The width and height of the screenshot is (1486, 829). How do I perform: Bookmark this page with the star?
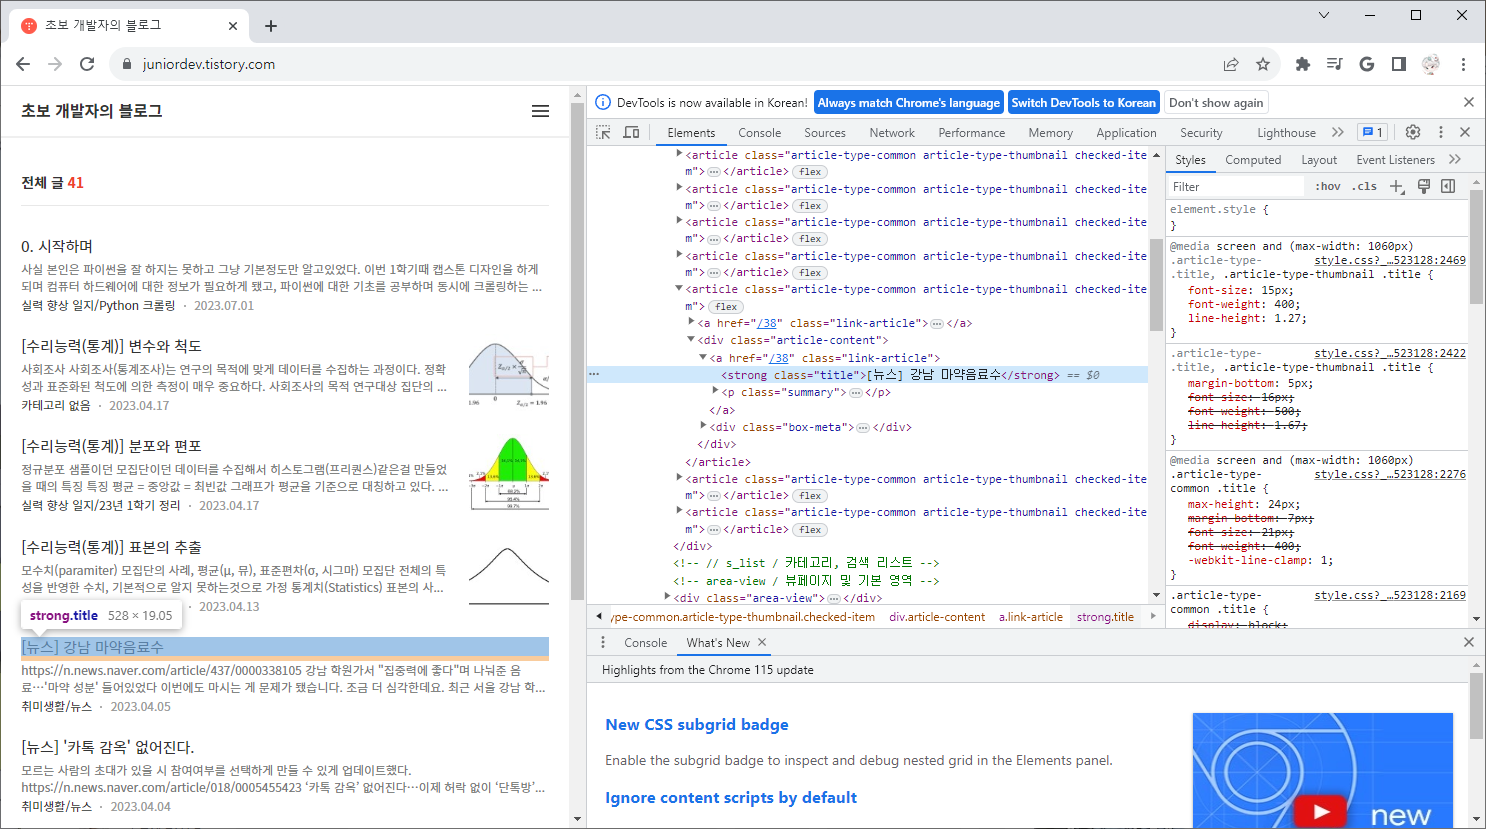(1263, 64)
